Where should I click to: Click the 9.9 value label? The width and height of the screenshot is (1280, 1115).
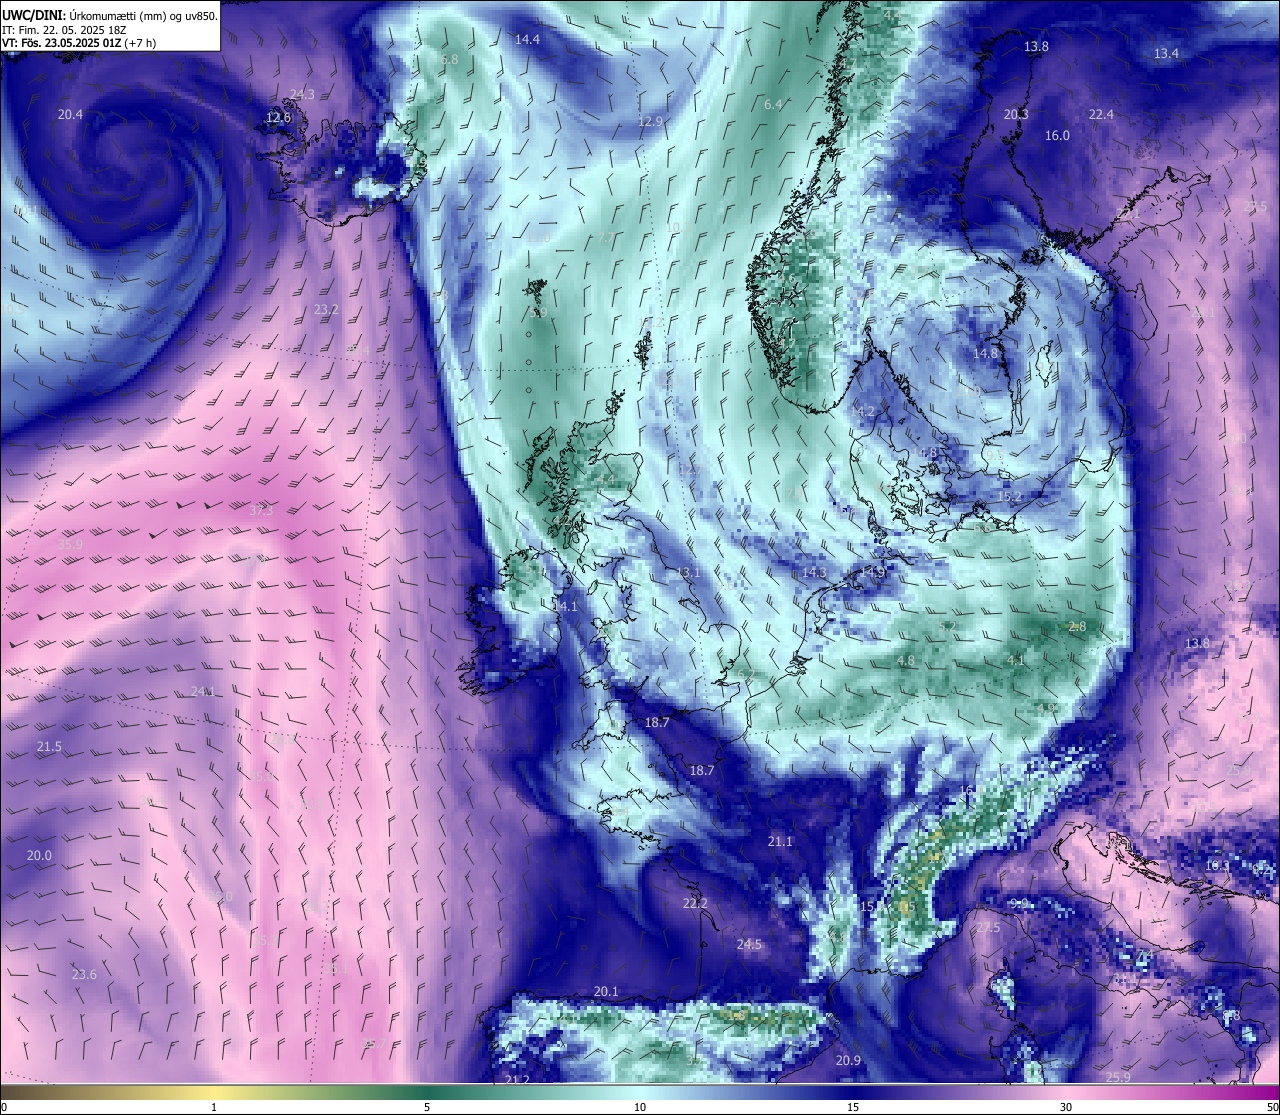tap(1019, 904)
